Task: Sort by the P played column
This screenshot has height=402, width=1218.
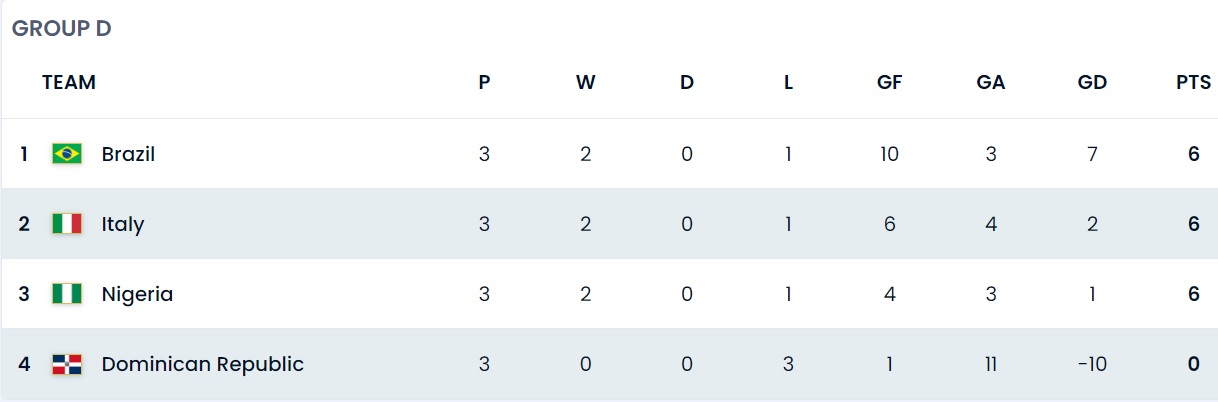Action: tap(484, 83)
